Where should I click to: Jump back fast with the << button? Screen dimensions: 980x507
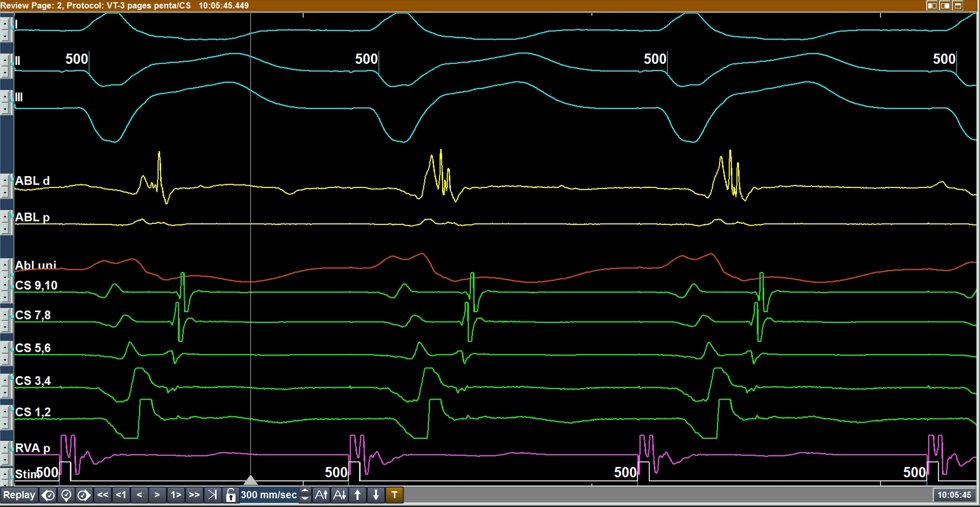coord(103,495)
